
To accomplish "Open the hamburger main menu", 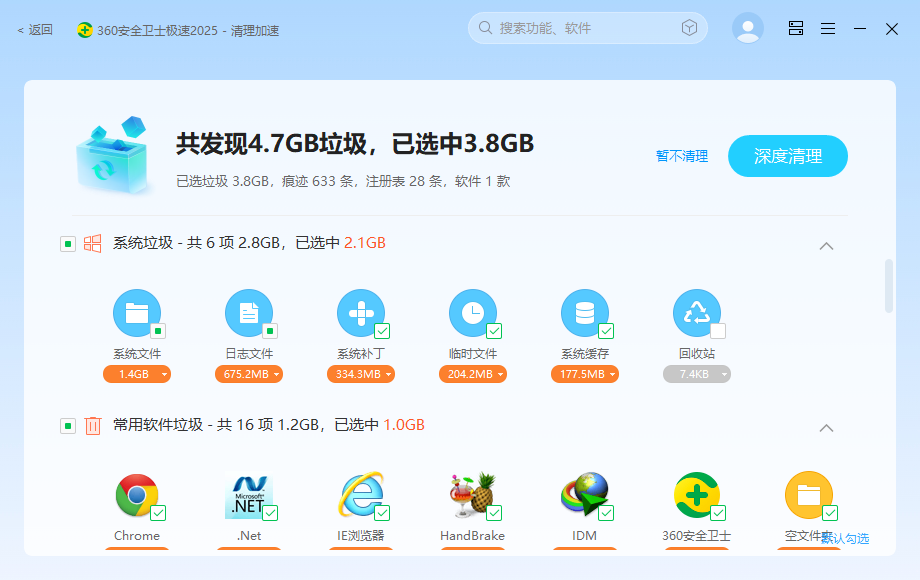I will click(x=828, y=28).
